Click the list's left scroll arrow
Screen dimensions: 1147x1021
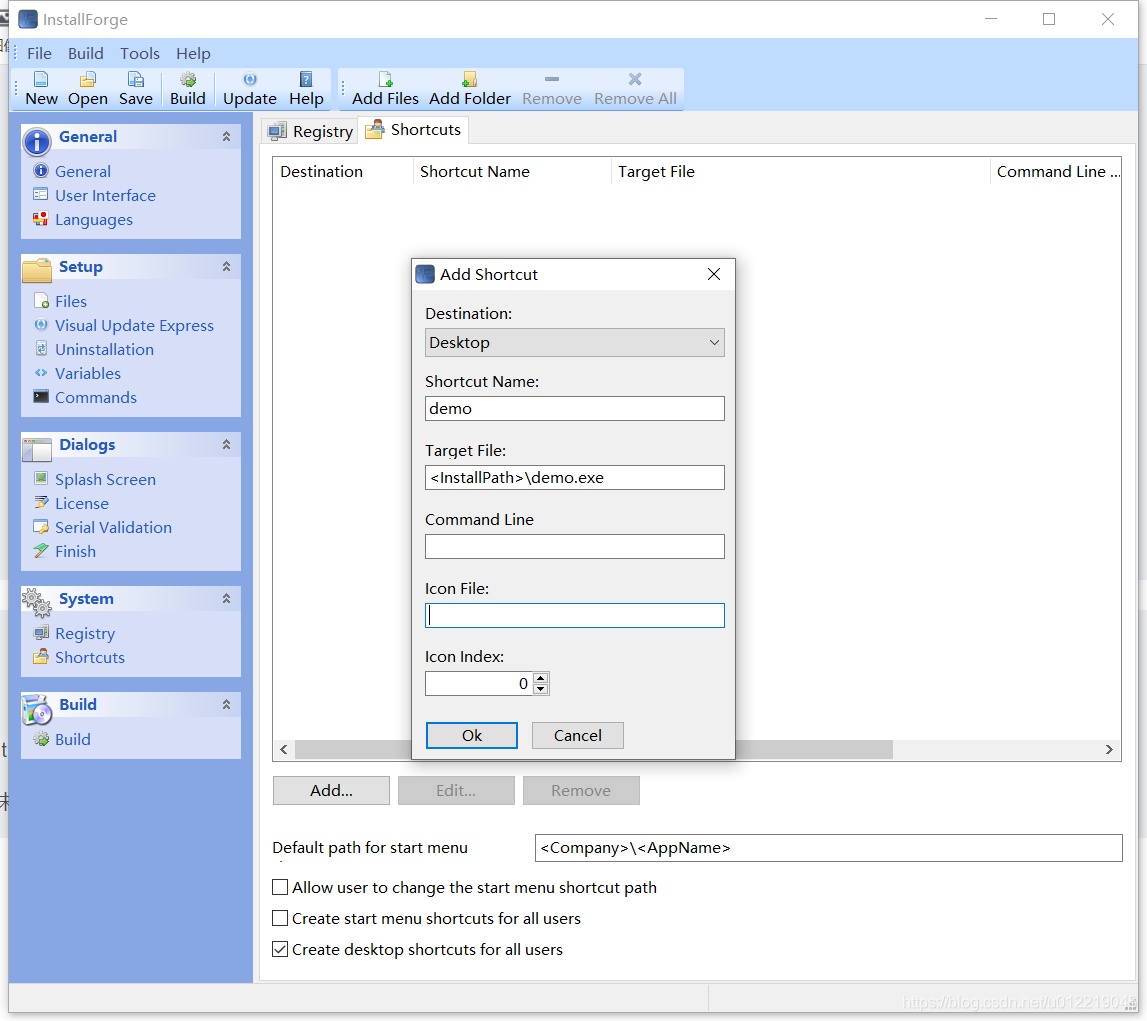pos(284,750)
